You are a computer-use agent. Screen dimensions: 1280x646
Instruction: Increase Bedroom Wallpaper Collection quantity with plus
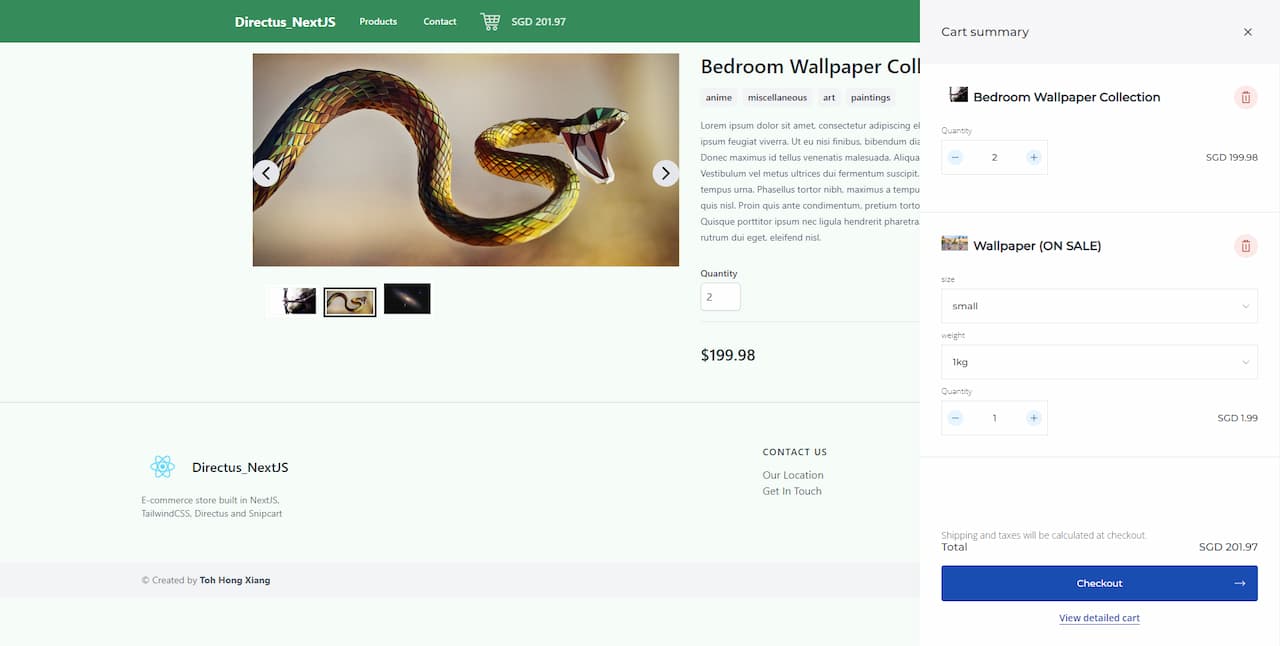pos(1034,157)
